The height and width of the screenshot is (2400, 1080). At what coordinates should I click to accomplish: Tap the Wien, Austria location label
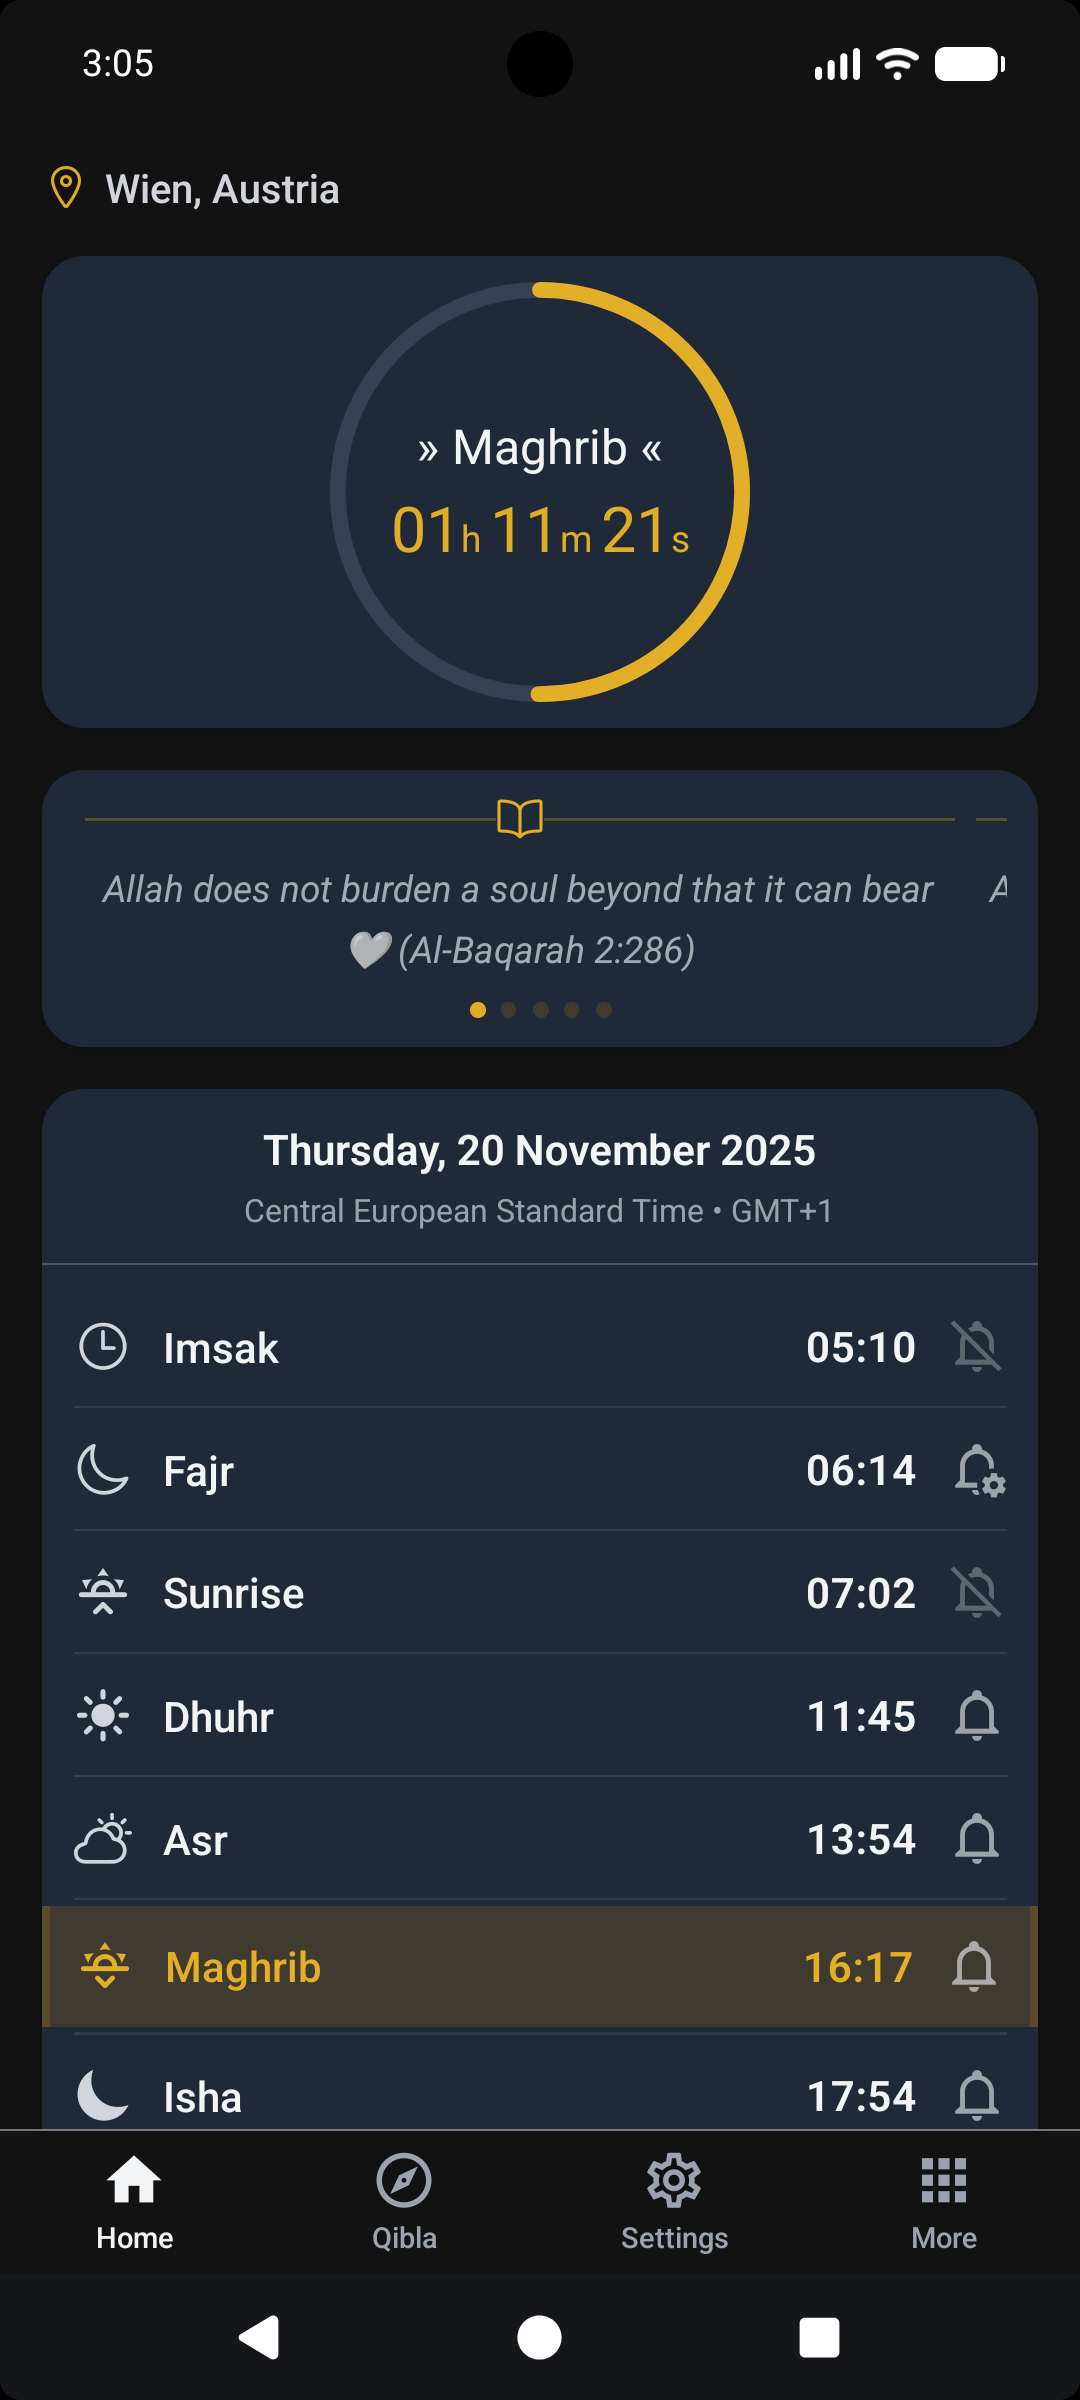(222, 190)
